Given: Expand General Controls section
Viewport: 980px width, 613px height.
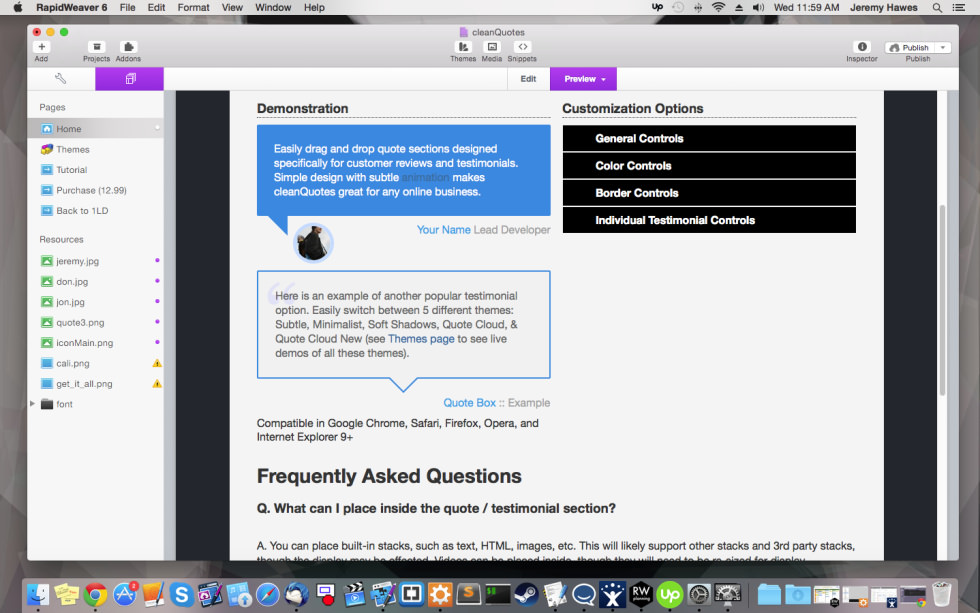Looking at the screenshot, I should 709,139.
